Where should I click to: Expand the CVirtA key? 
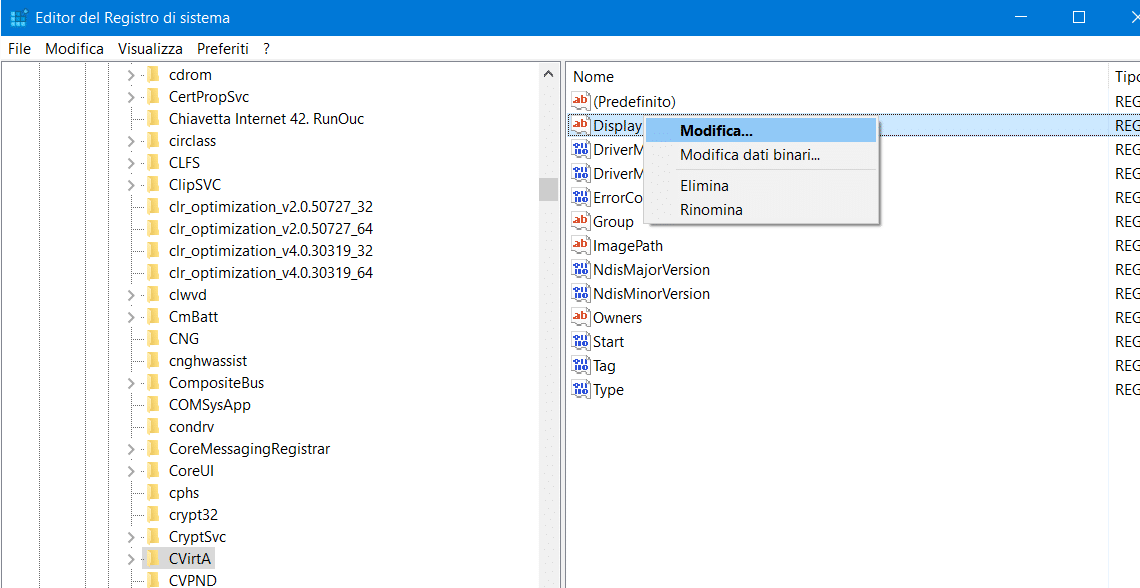131,558
